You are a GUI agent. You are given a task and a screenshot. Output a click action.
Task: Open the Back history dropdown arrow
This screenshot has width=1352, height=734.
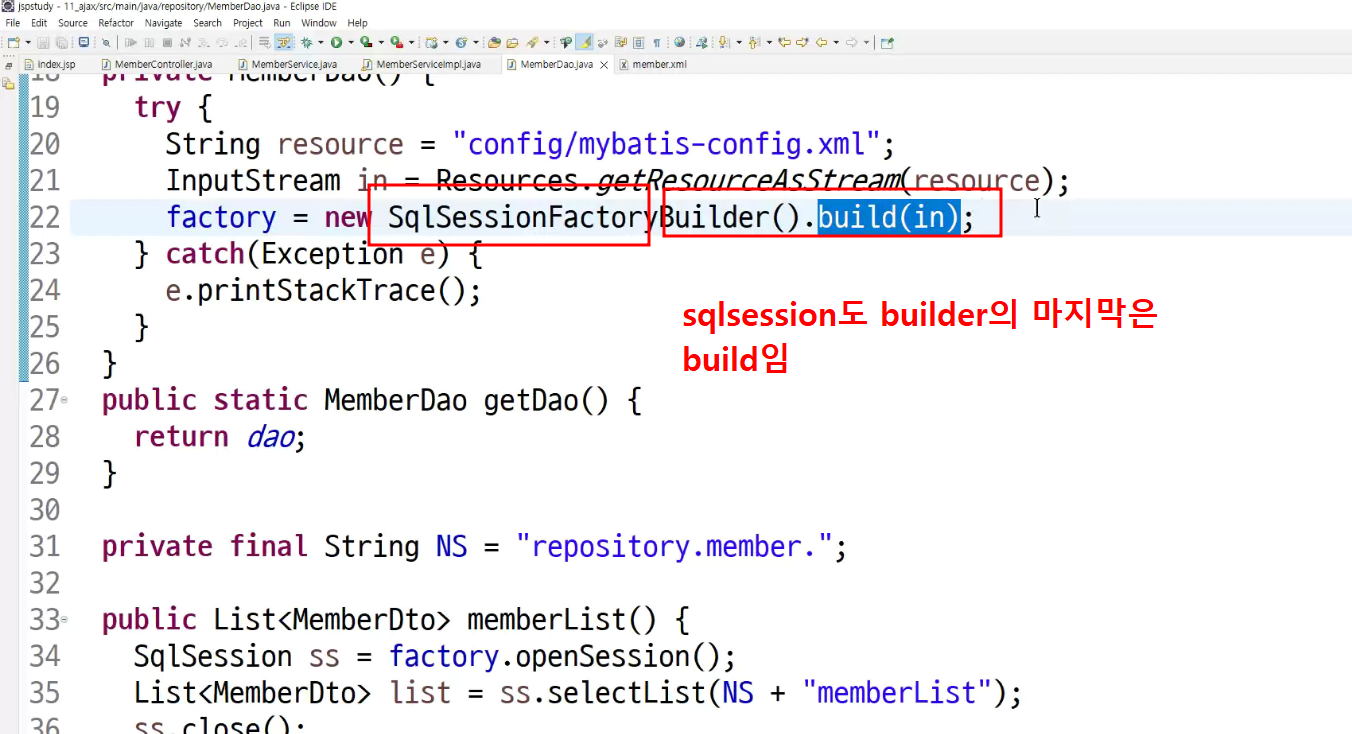tap(835, 43)
